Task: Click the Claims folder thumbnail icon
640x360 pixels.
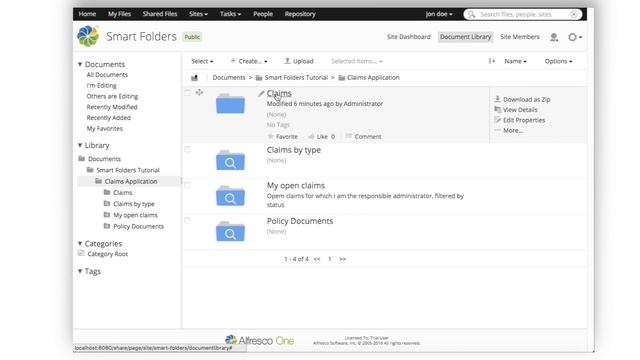Action: coord(230,103)
